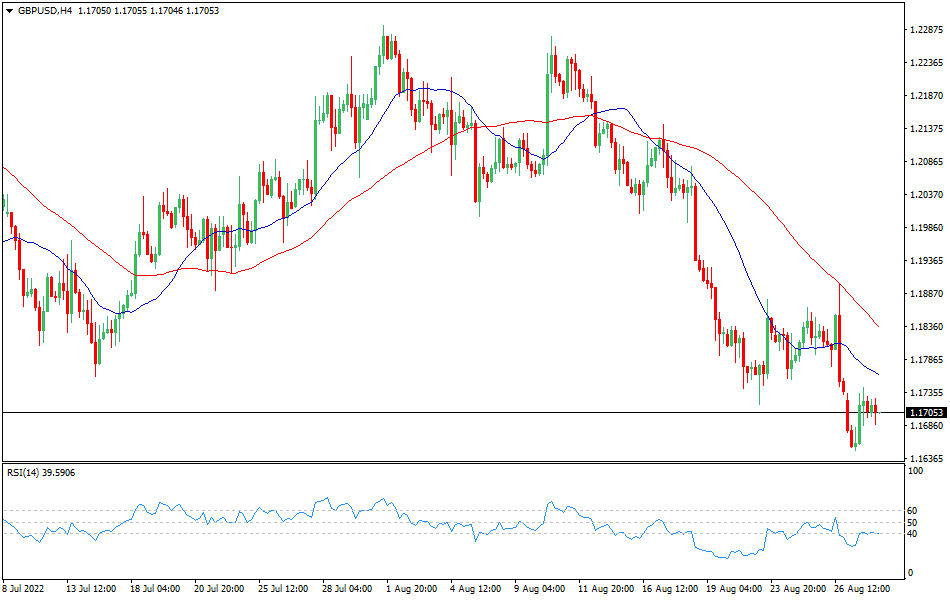
Task: Click the dropdown triangle beside GBPUSD,H4
Action: click(8, 10)
